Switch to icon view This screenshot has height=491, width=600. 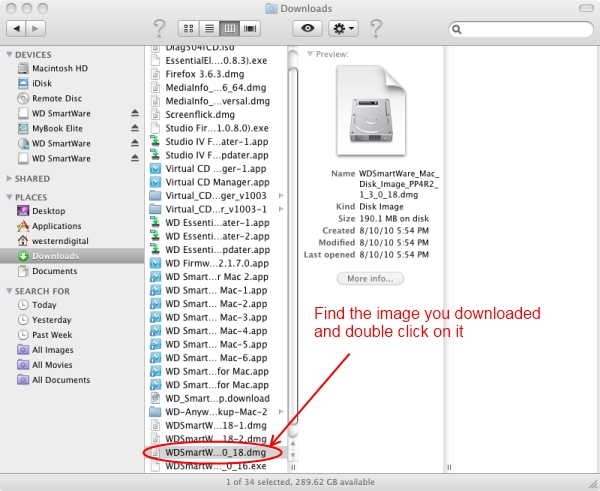click(x=188, y=28)
